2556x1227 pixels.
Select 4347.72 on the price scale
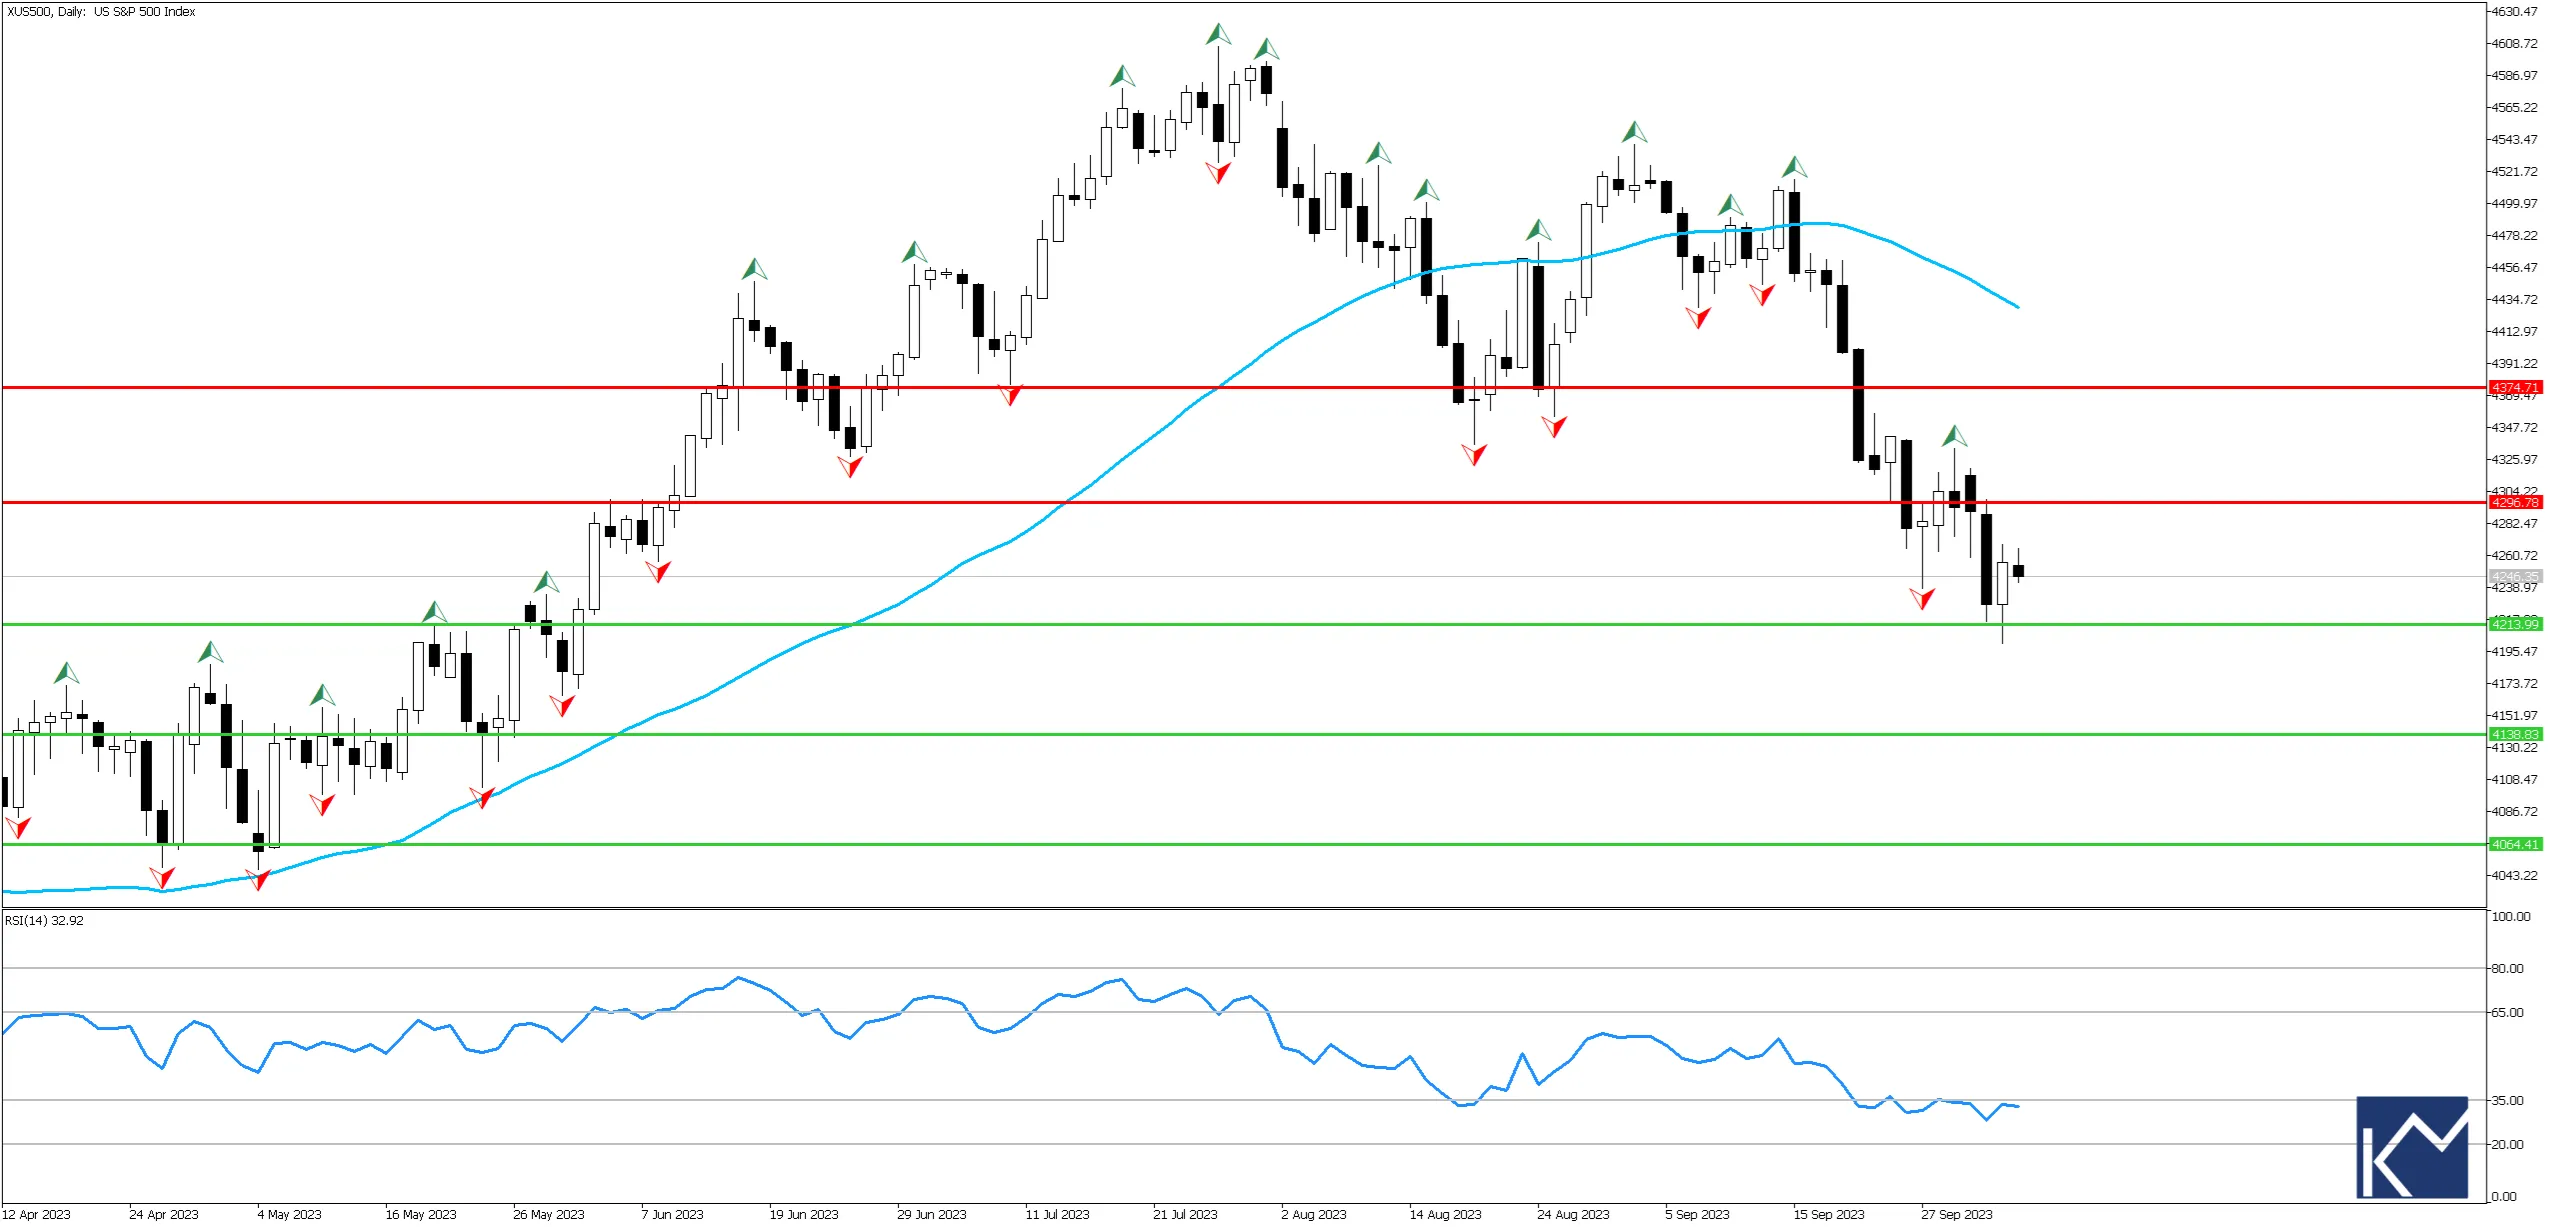[x=2514, y=428]
